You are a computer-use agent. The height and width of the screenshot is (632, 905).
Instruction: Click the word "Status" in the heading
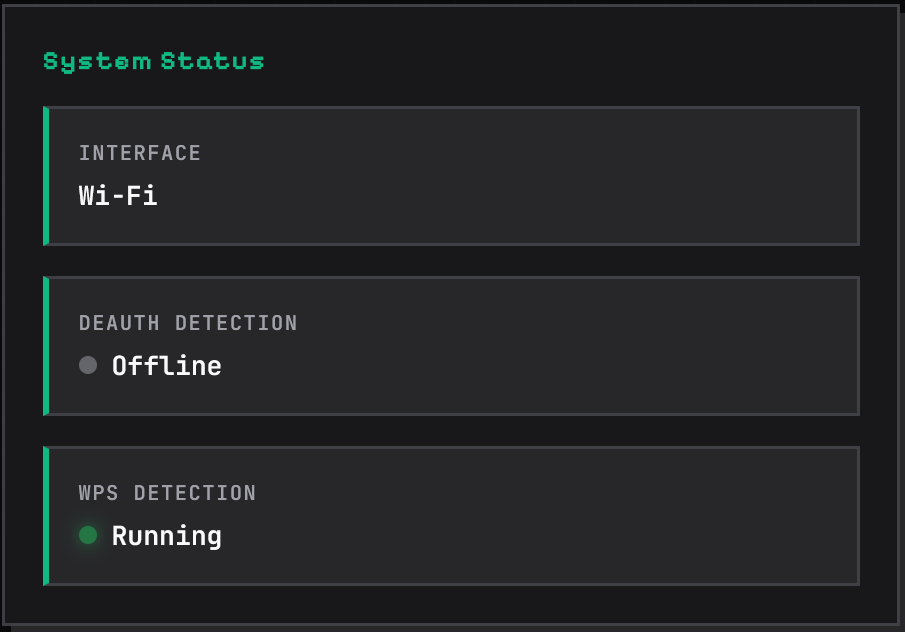[x=212, y=62]
